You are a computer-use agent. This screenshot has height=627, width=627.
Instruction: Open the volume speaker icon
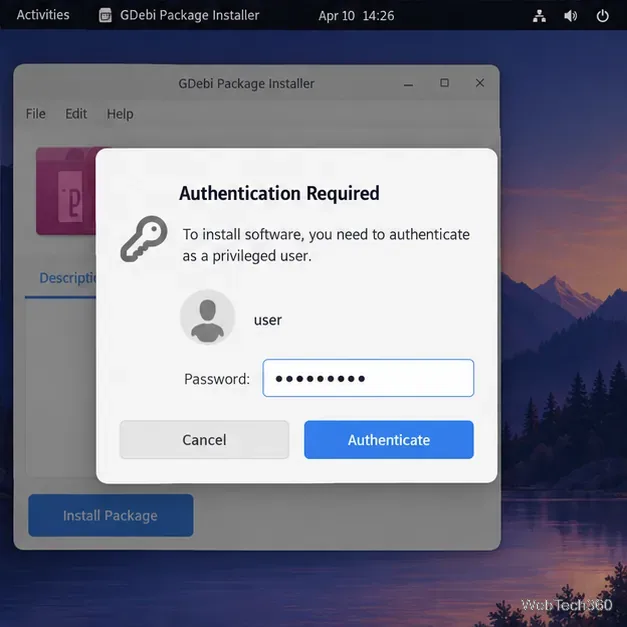click(571, 16)
